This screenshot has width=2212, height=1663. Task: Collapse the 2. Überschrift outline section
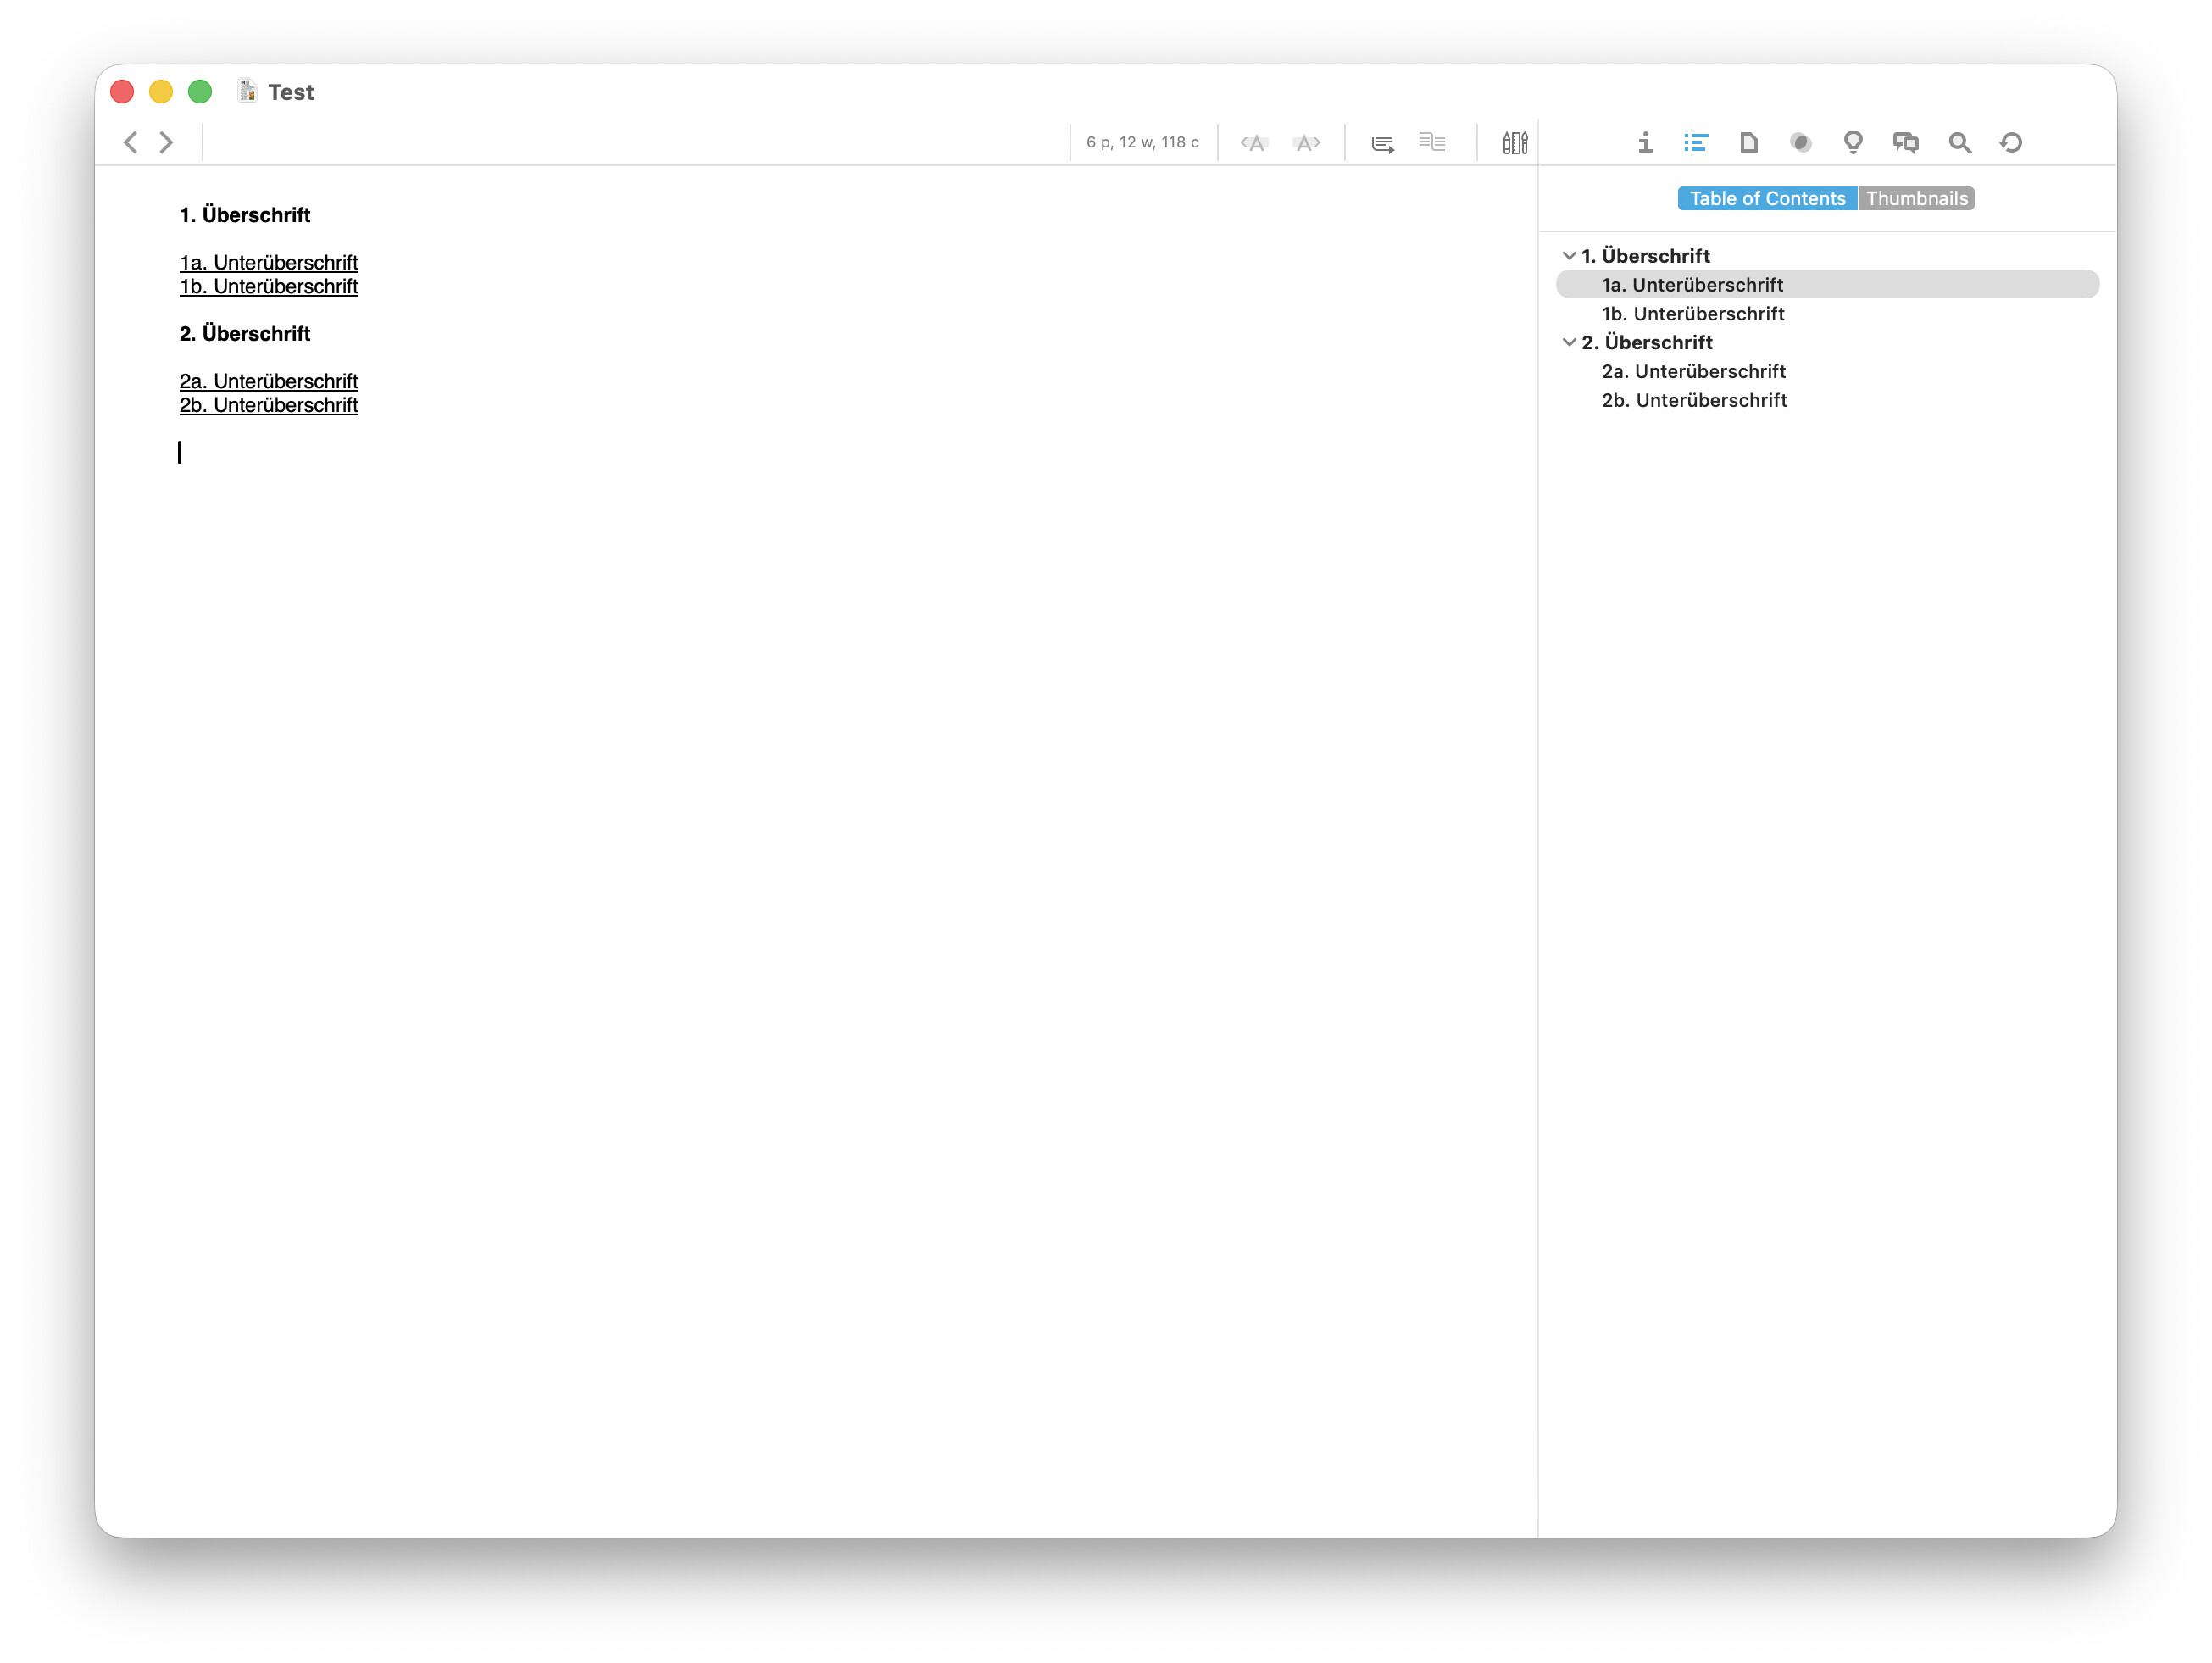(x=1569, y=342)
